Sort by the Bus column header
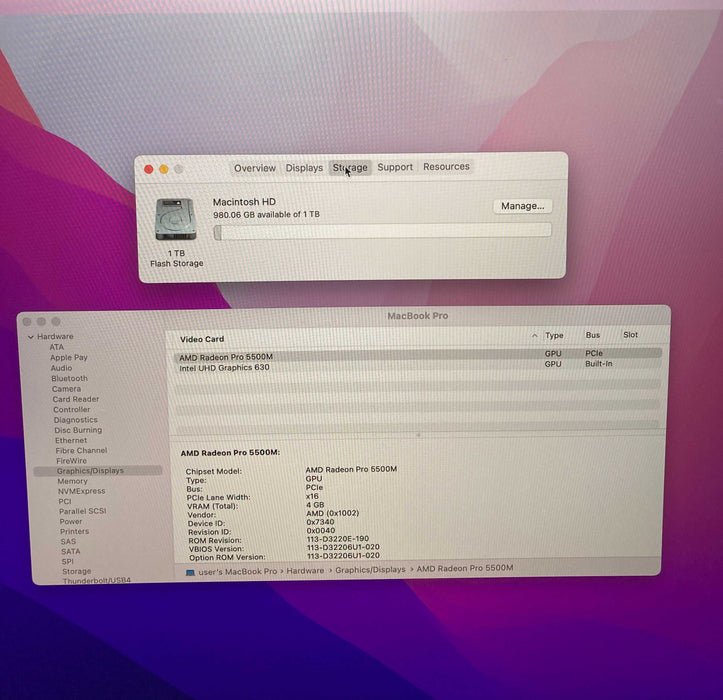The image size is (723, 700). tap(593, 335)
